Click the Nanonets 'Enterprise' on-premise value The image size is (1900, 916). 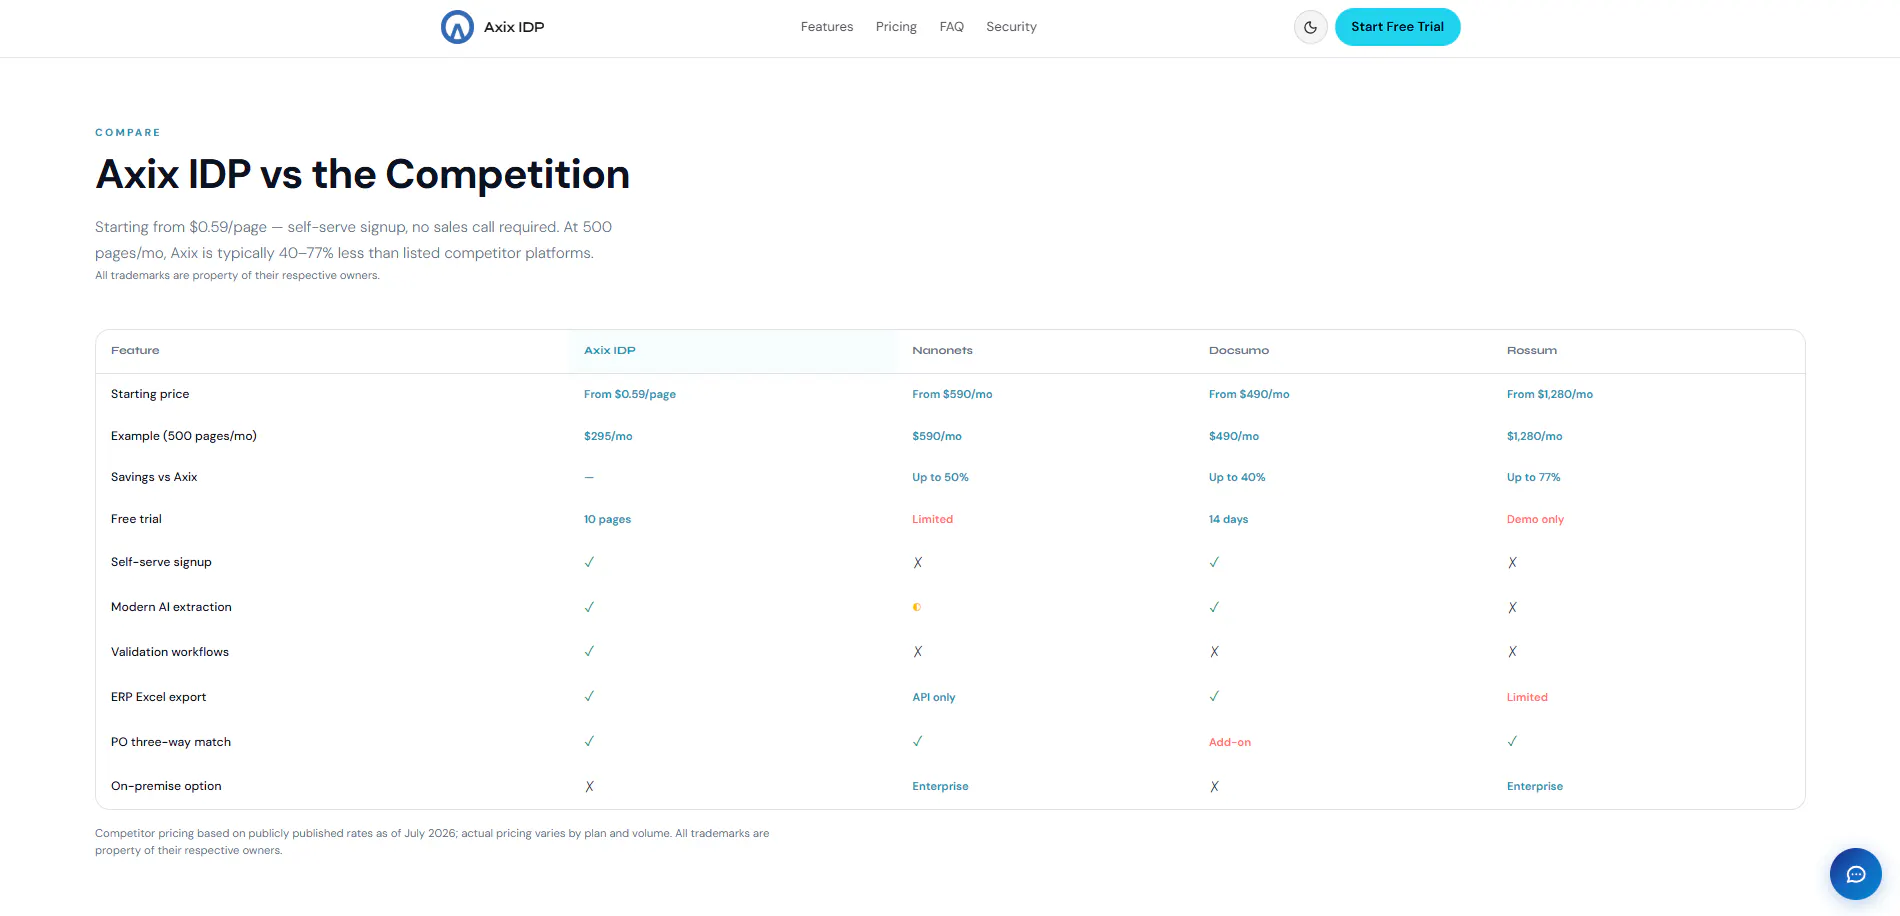tap(940, 786)
